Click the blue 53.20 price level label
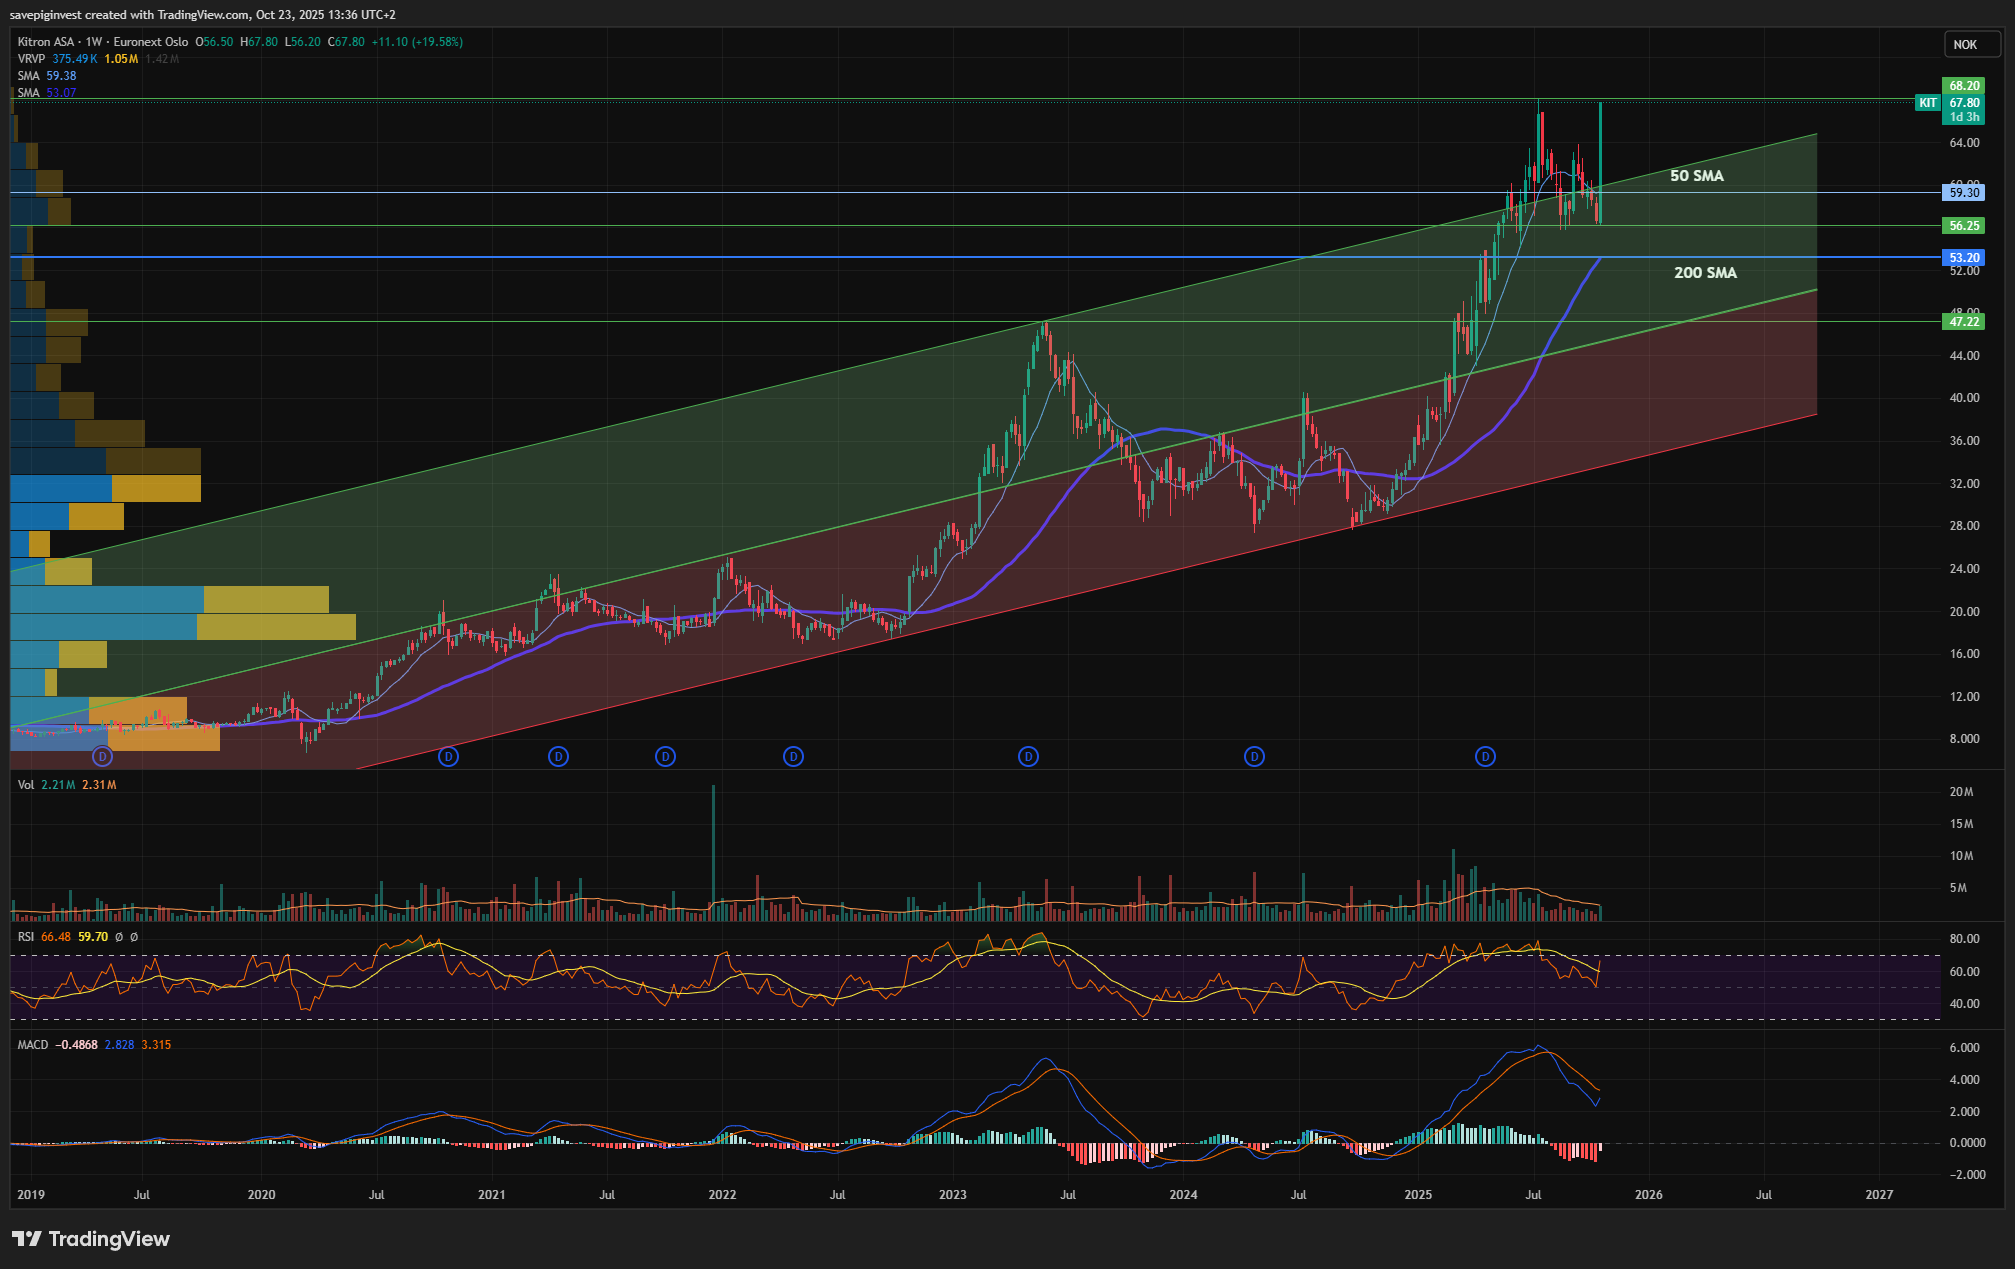This screenshot has height=1269, width=2015. 1964,258
